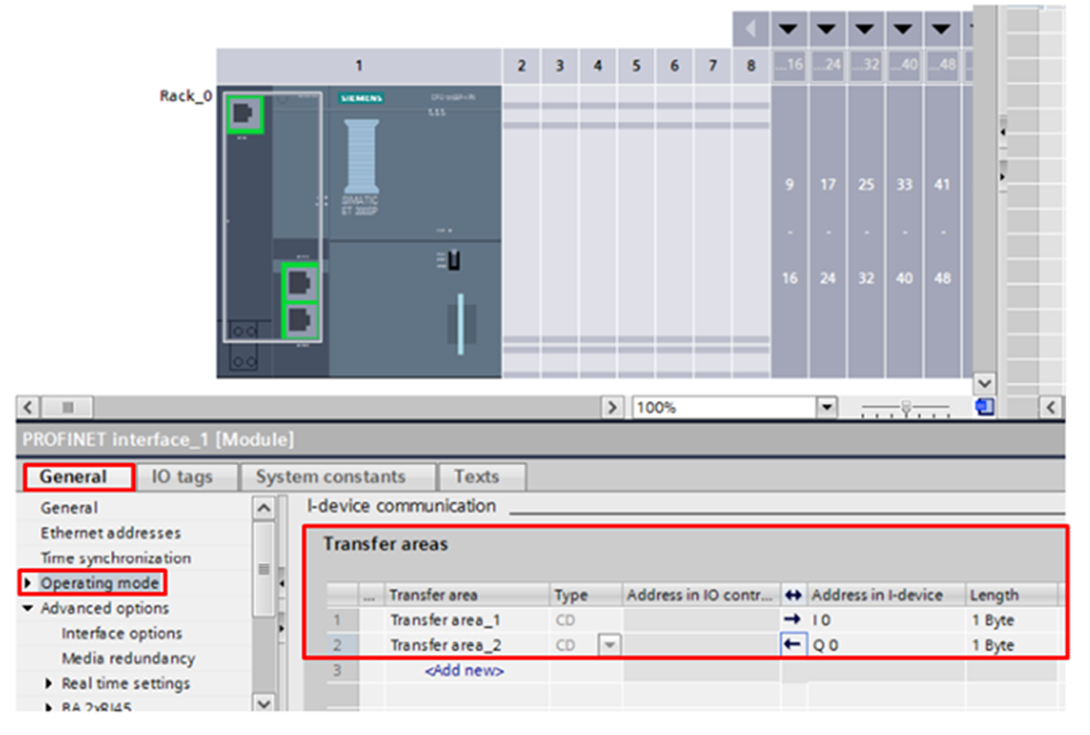Screen dimensions: 1090x735
Task: Switch to the IO tags tab
Action: [x=182, y=477]
